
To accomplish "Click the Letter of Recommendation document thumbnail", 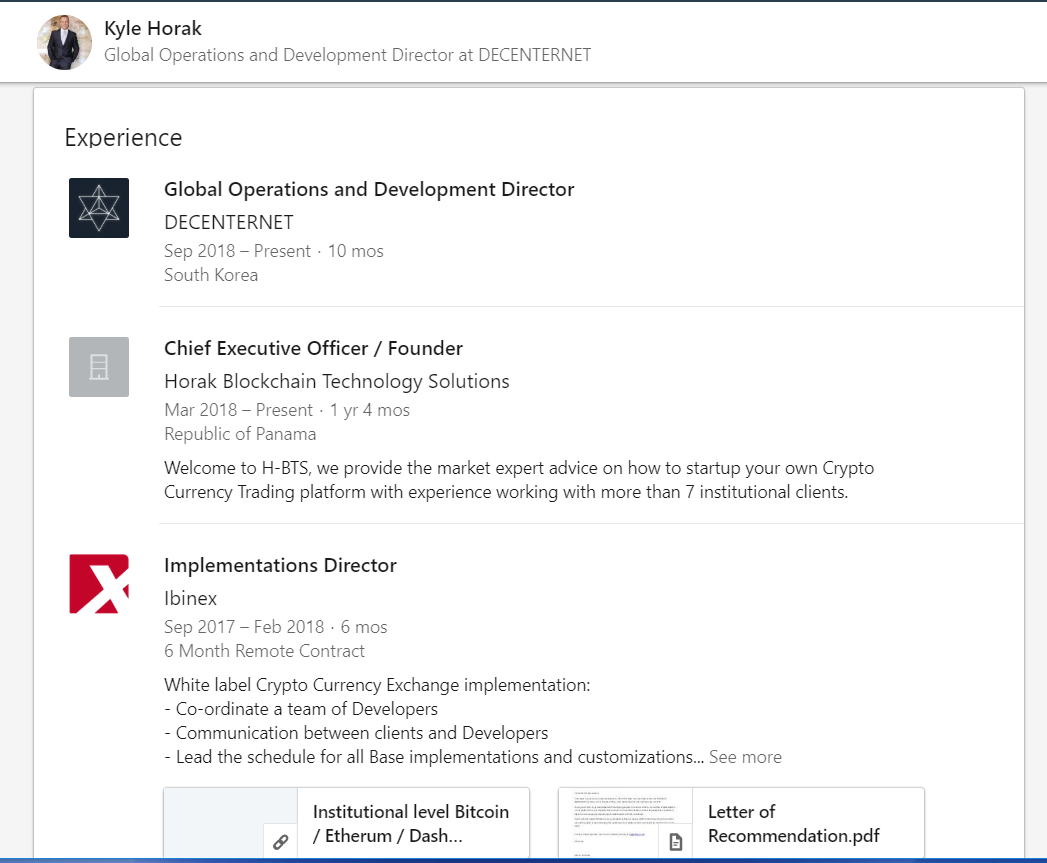I will 626,823.
